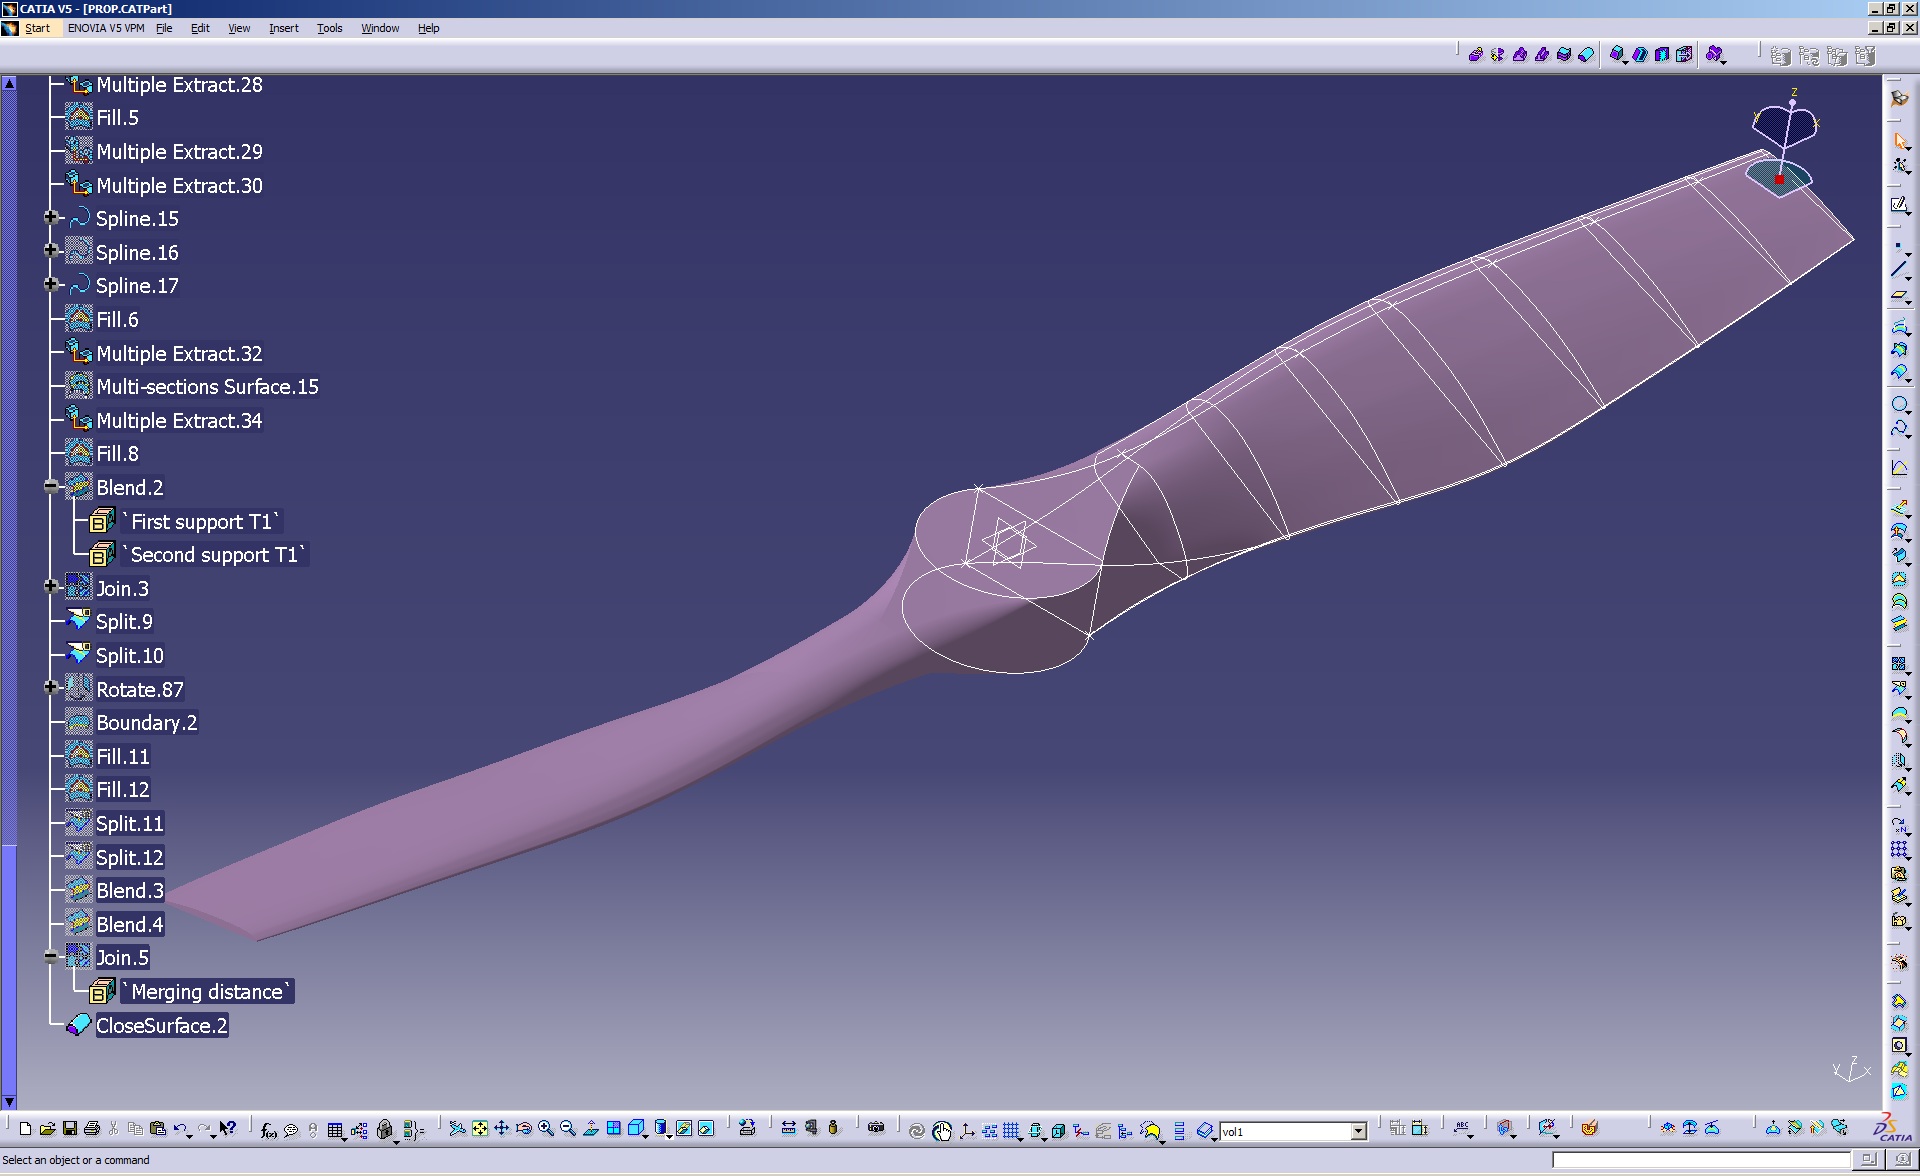Select CloseSurface.2 in the tree
The image size is (1920, 1176).
[x=161, y=1025]
